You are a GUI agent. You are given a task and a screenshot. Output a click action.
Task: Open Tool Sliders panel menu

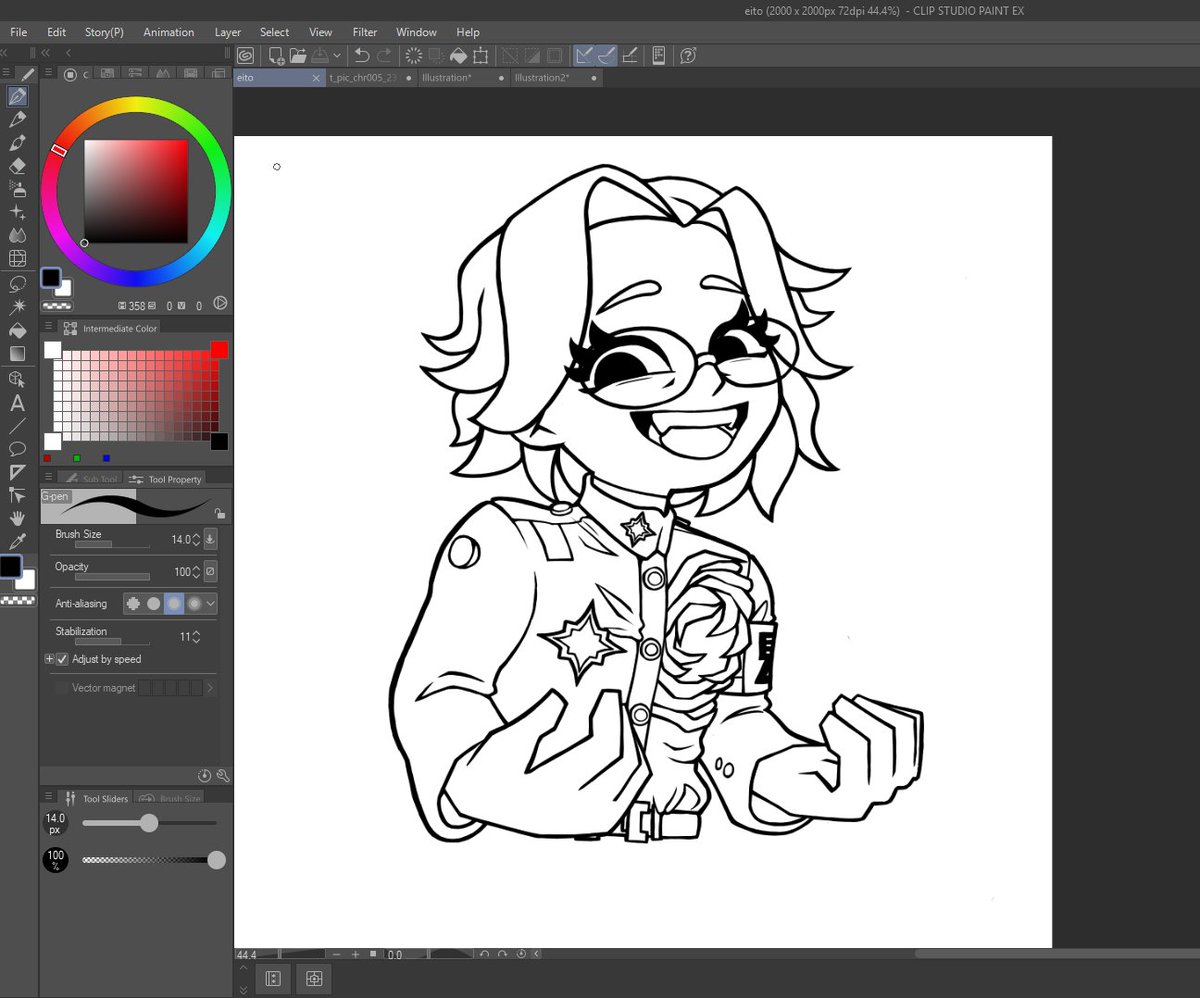point(46,798)
